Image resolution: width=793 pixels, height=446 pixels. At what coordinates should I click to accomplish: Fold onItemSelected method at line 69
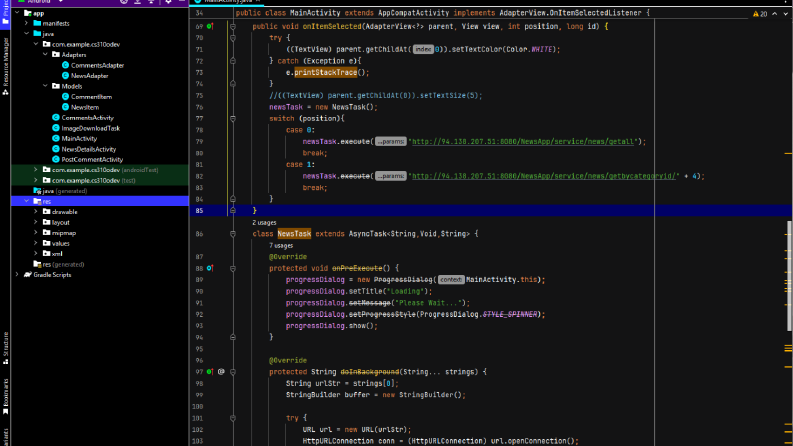[x=233, y=26]
